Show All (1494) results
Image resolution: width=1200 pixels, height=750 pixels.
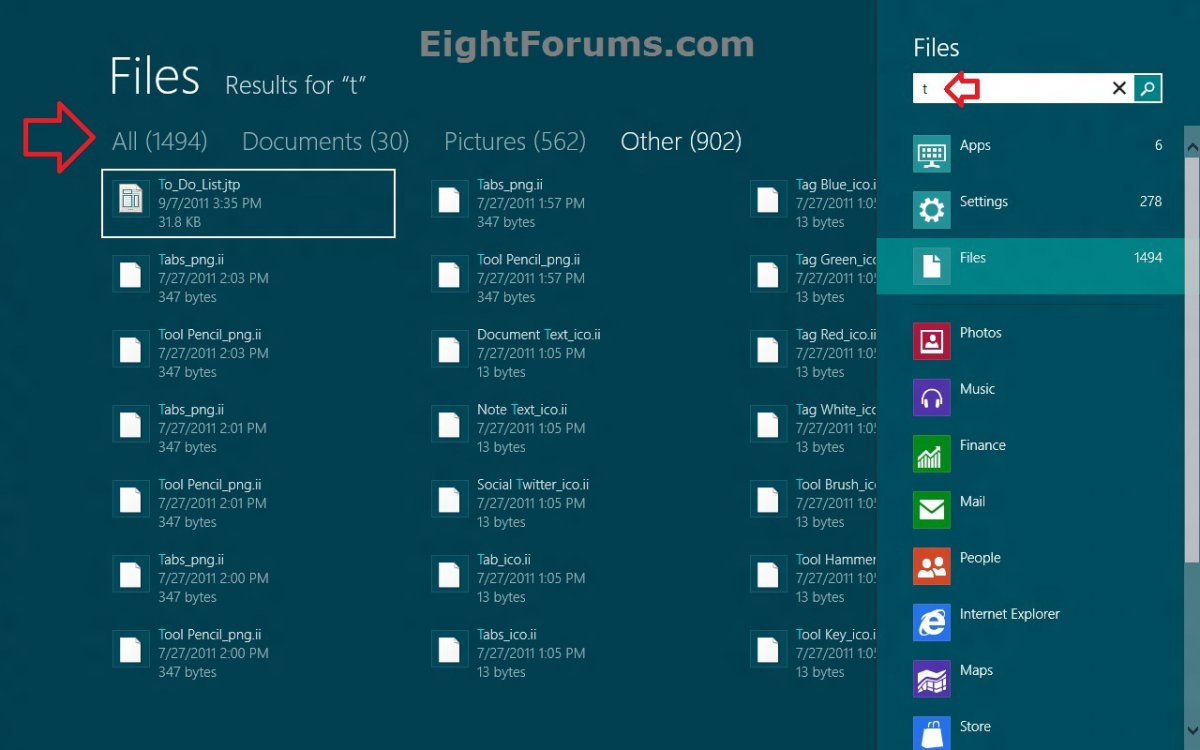(x=160, y=141)
